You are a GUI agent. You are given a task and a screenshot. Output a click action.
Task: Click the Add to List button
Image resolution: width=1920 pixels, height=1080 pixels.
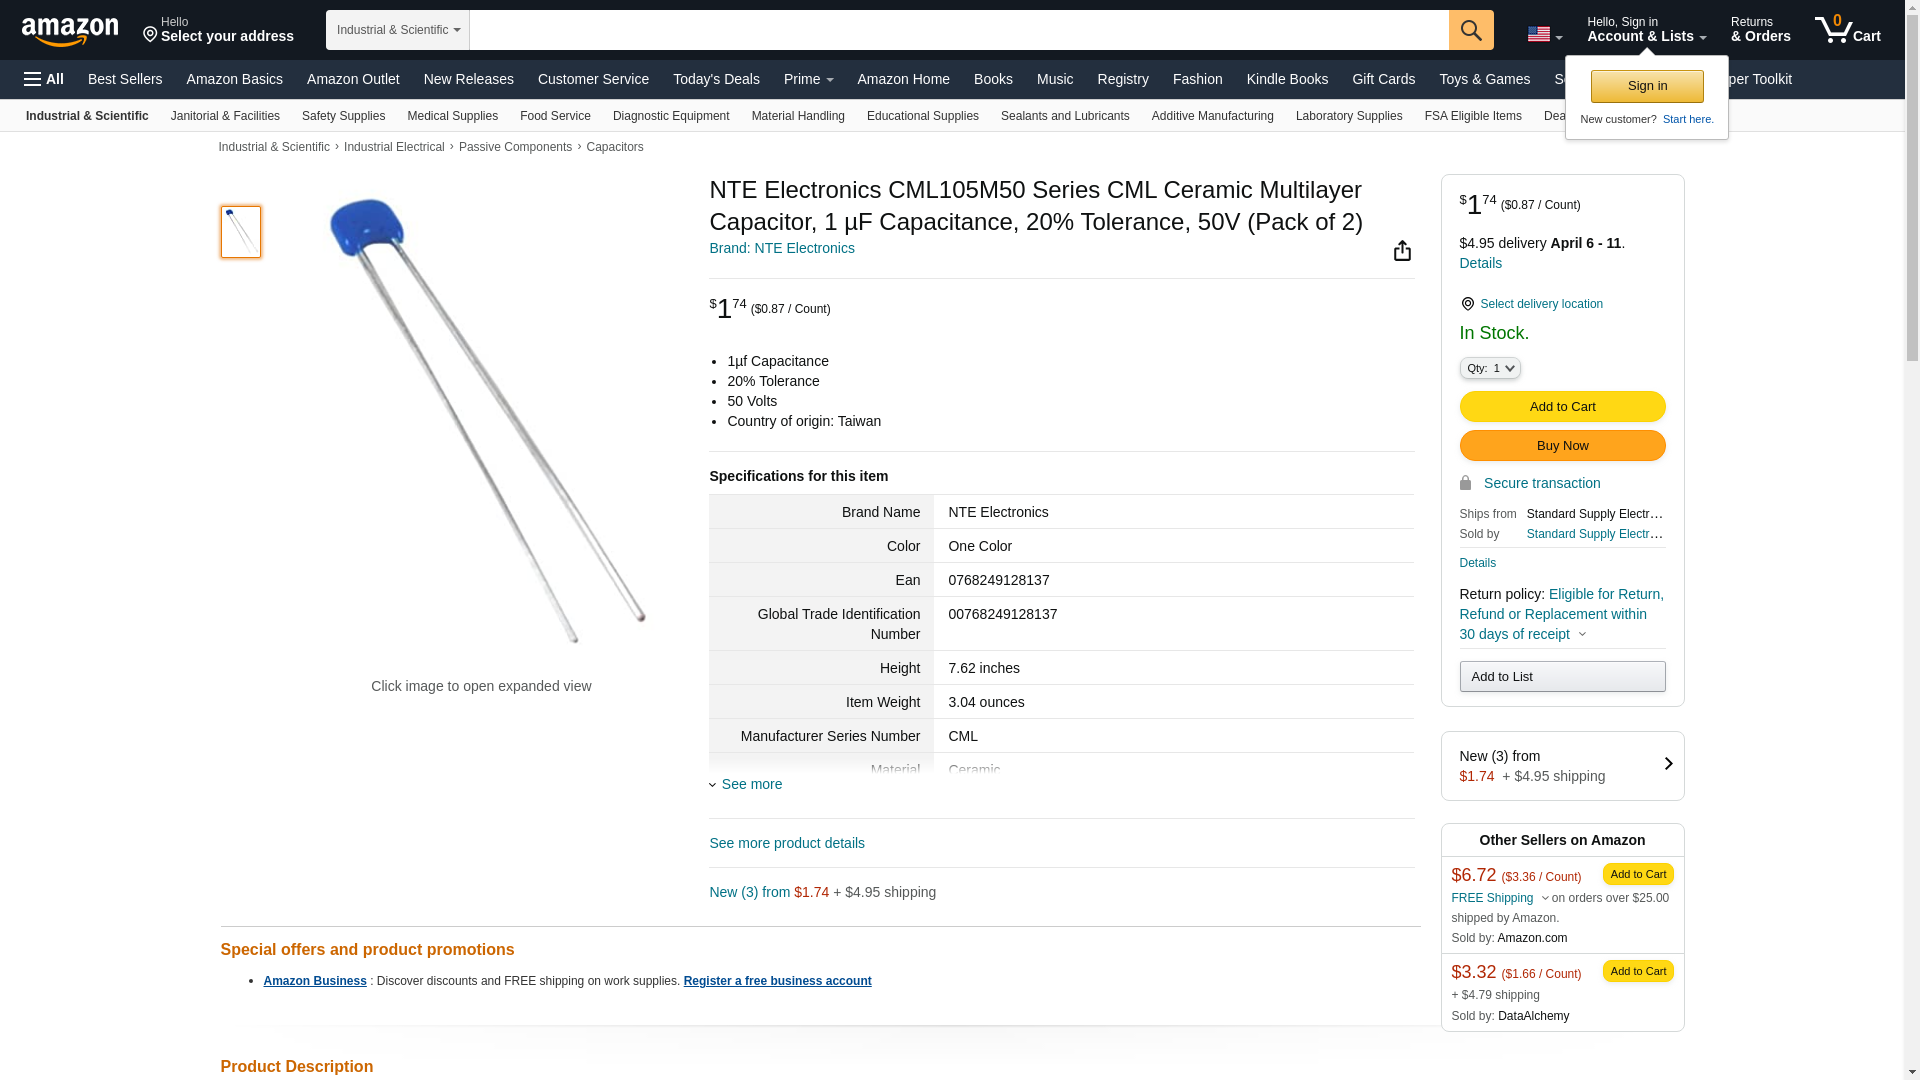tap(1562, 677)
